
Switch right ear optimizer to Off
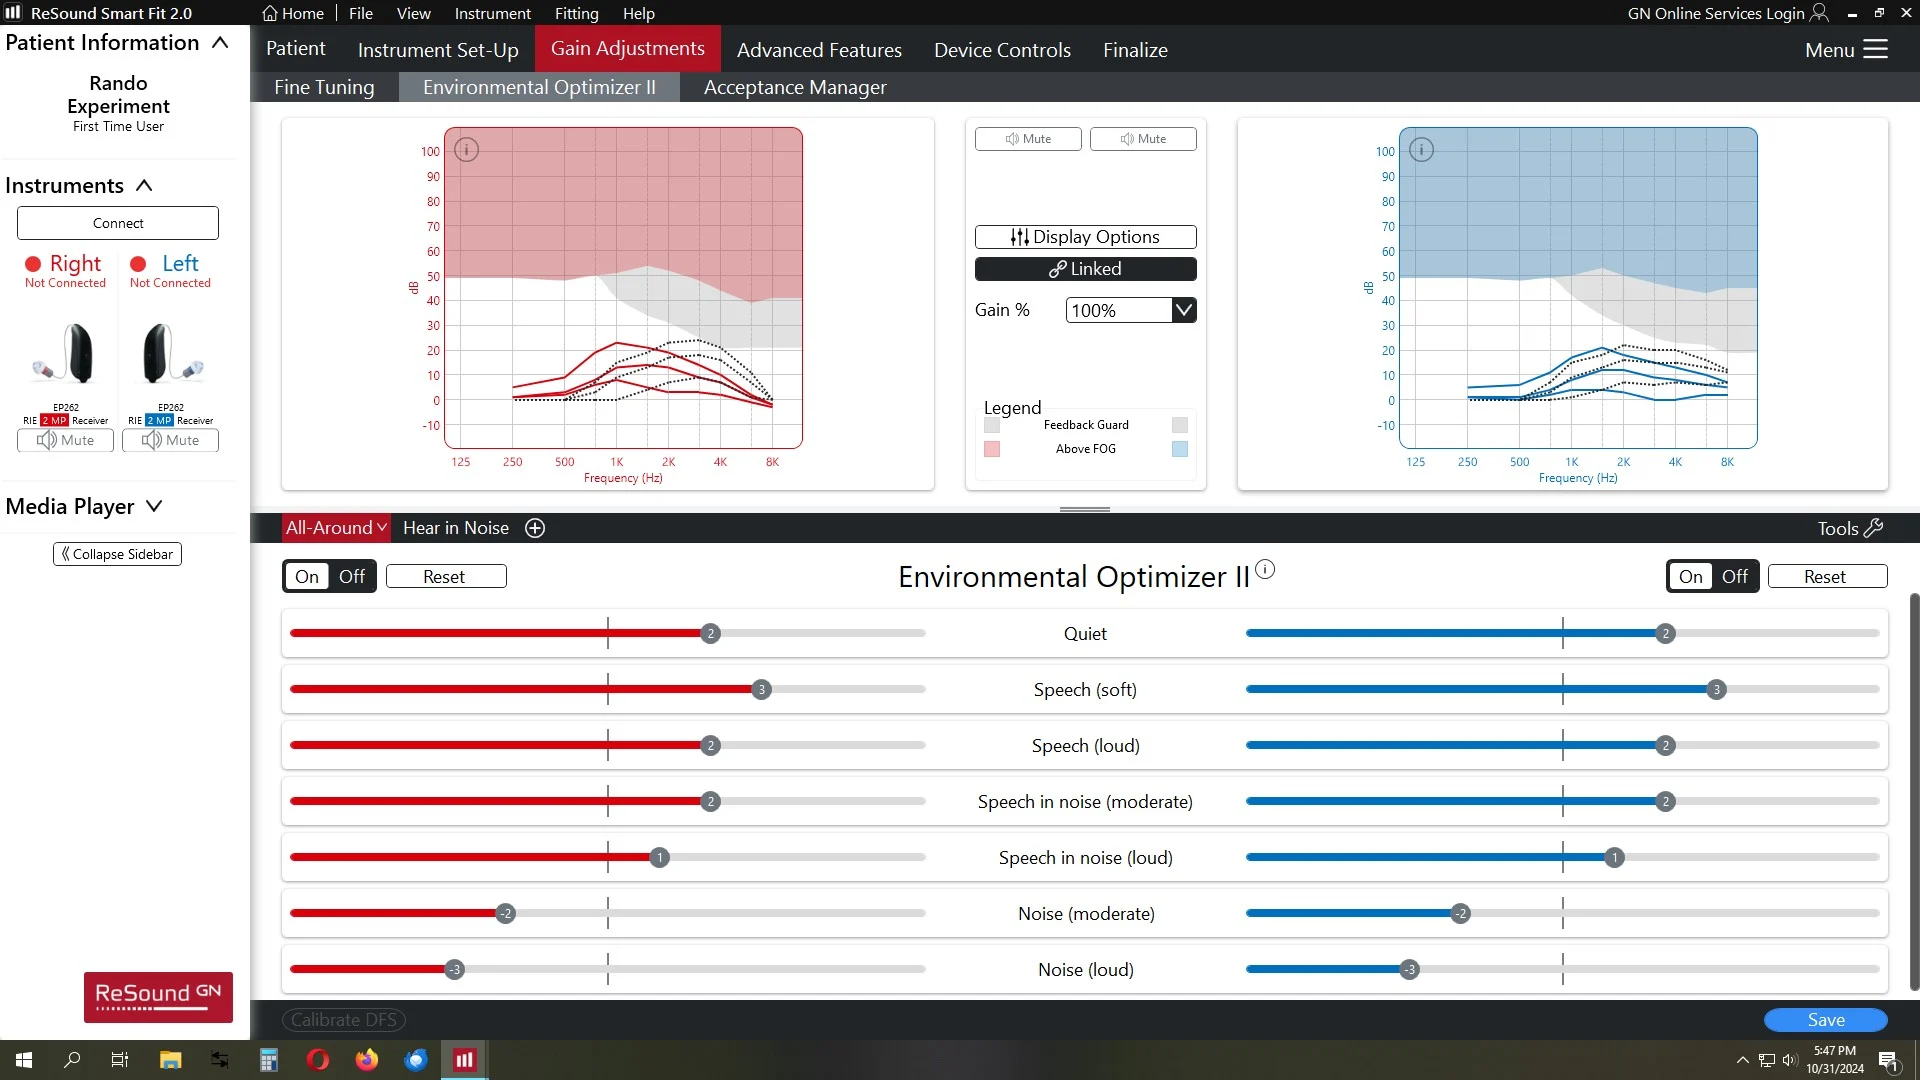(352, 576)
